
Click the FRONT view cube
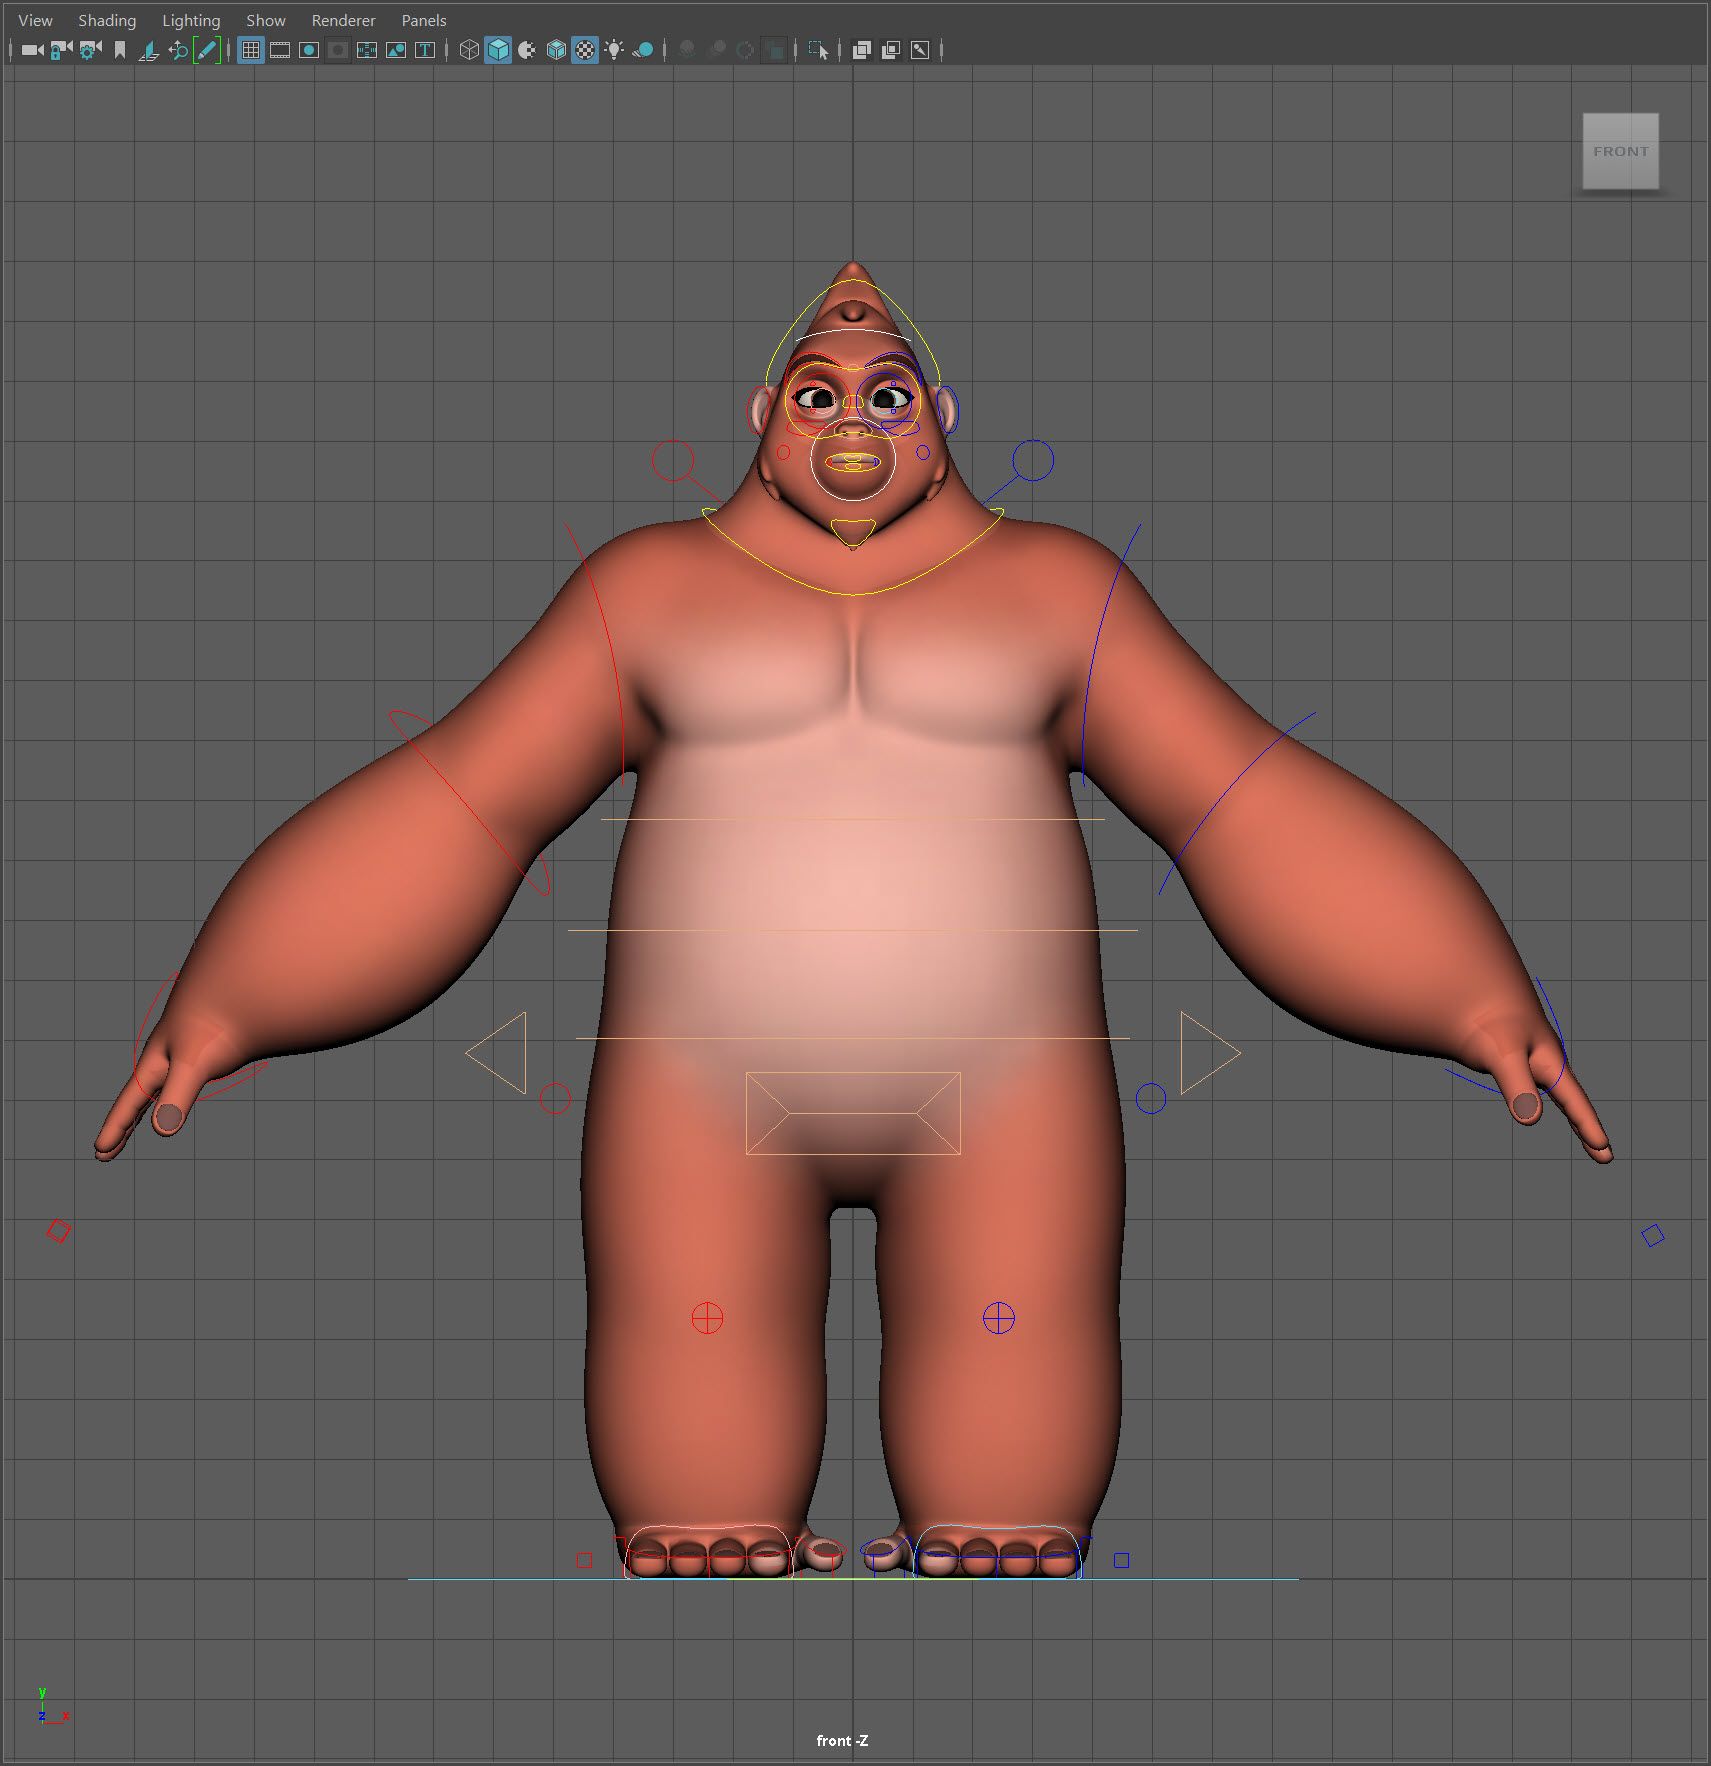(1620, 151)
